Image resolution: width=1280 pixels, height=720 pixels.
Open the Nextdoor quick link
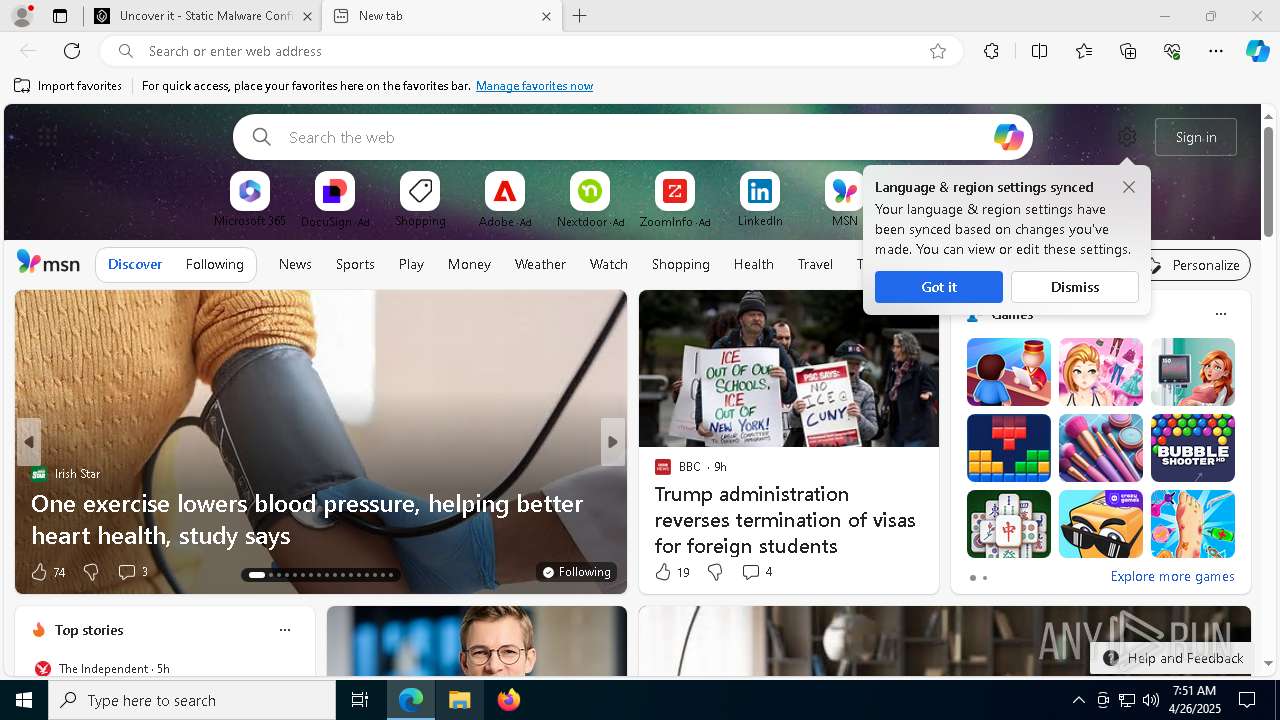[590, 199]
